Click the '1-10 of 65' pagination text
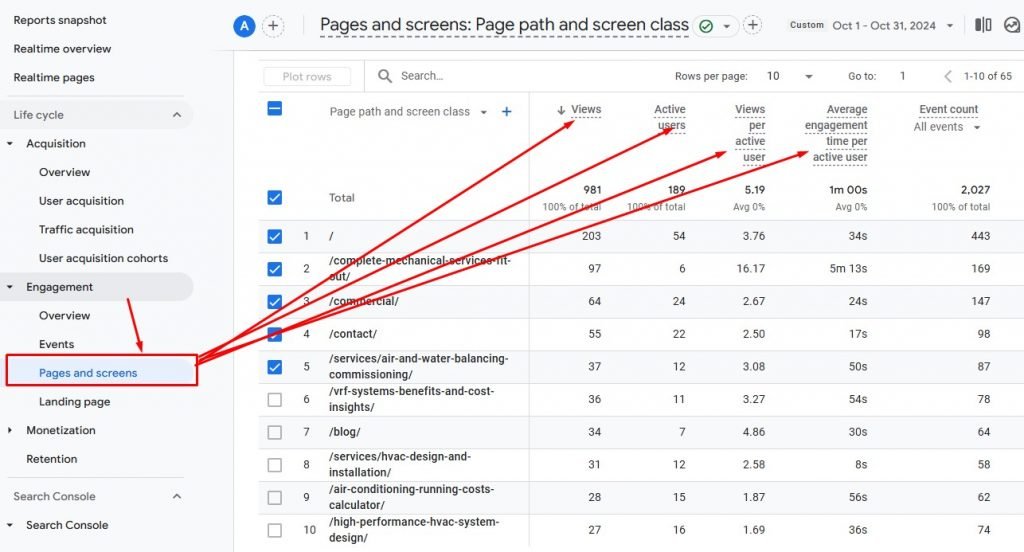The height and width of the screenshot is (552, 1024). click(987, 76)
